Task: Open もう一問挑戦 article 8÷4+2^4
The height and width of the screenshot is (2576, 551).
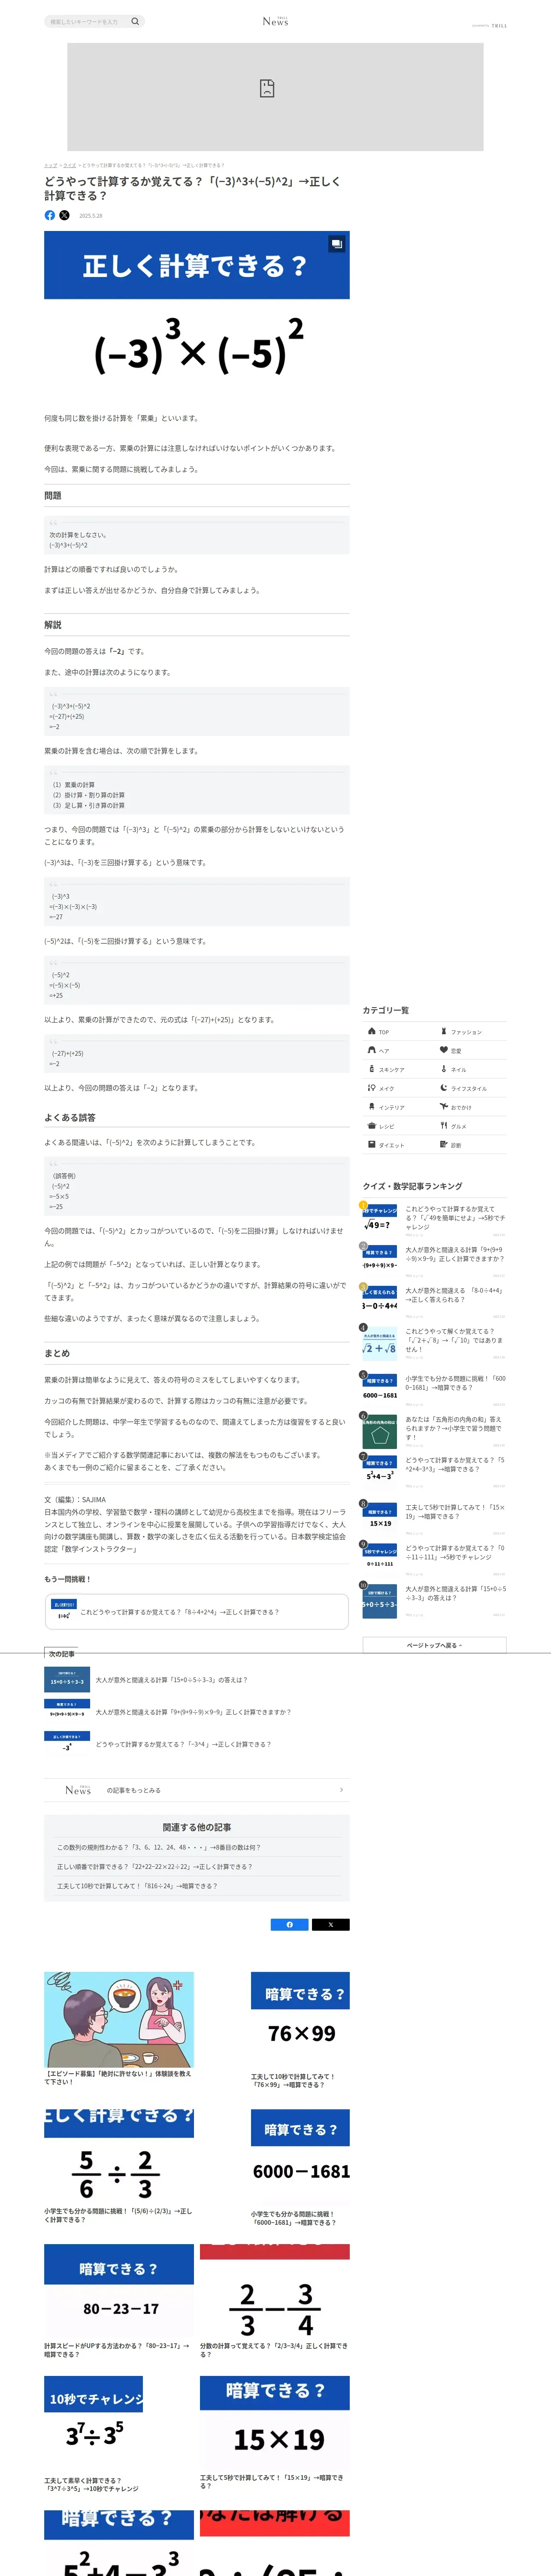Action: point(197,1612)
